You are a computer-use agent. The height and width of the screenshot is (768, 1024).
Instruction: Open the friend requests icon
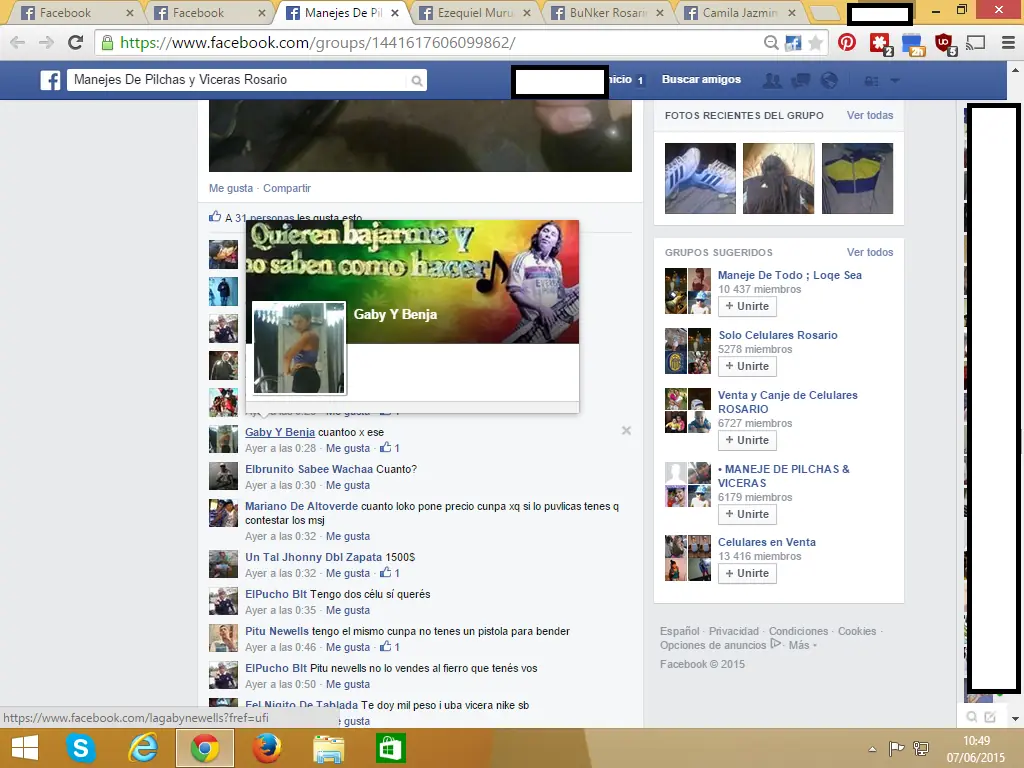(x=773, y=80)
